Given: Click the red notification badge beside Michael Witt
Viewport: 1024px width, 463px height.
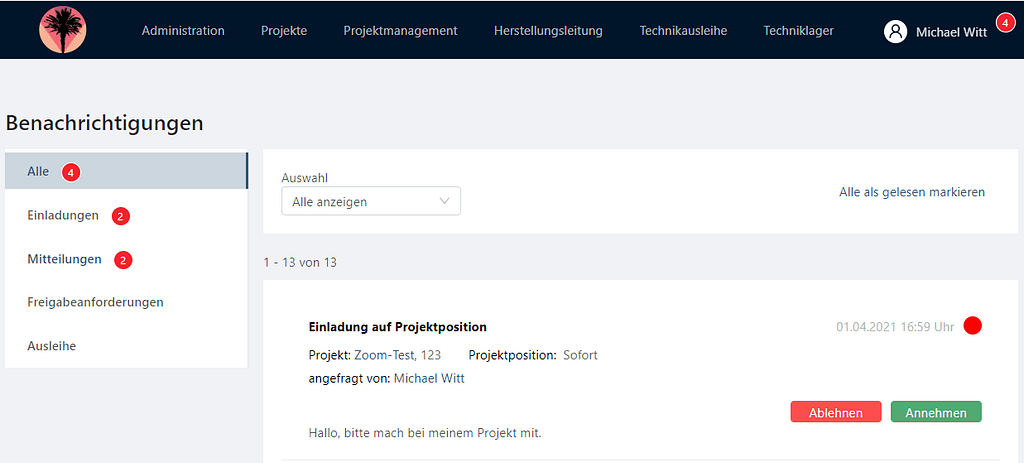Looking at the screenshot, I should [x=1005, y=22].
